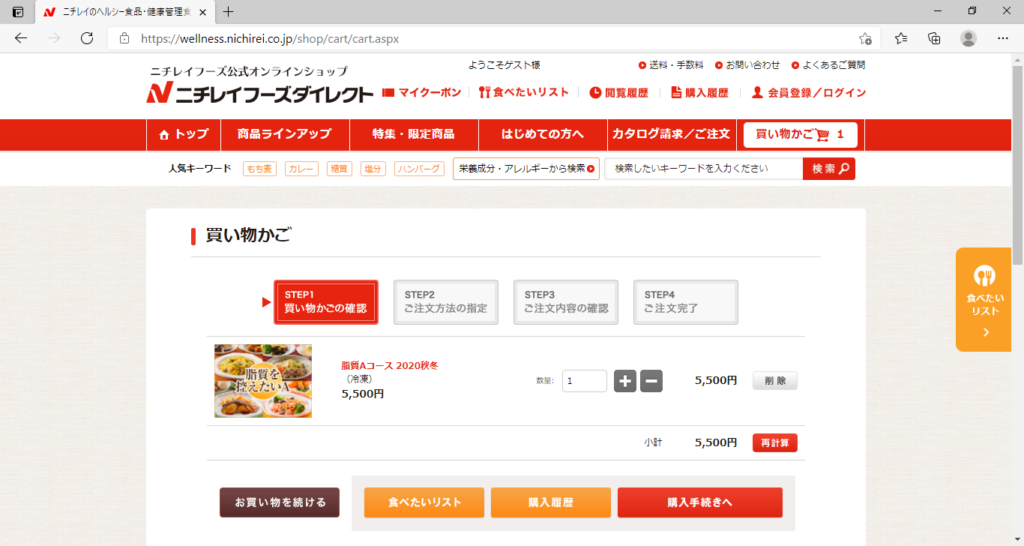Viewport: 1024px width, 546px height.
Task: Open tab actions menu icon
Action: [18, 12]
